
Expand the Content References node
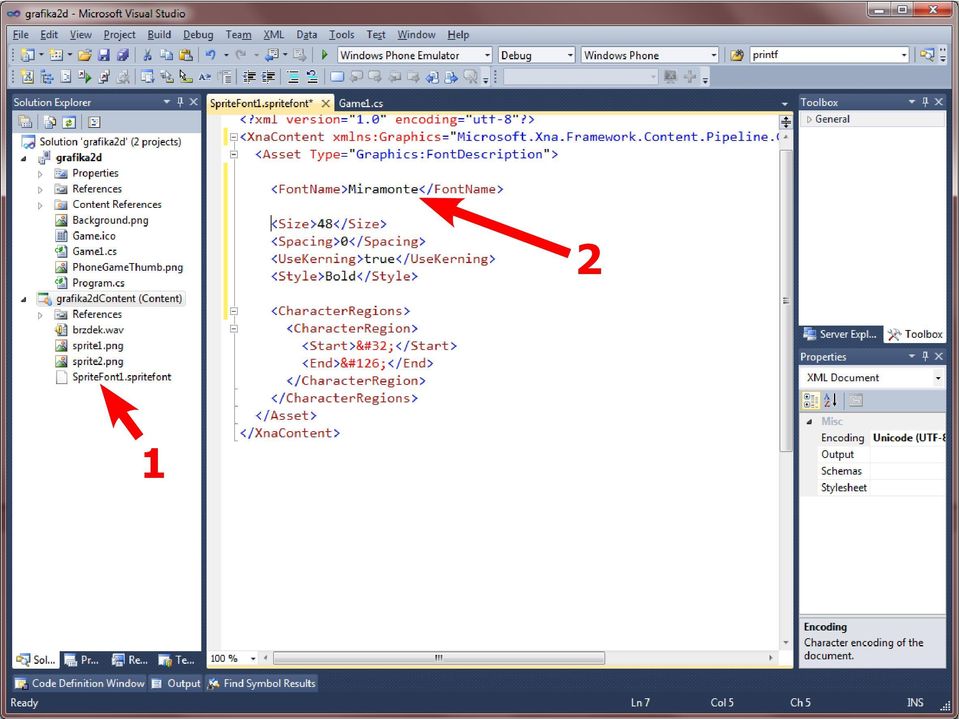[40, 205]
